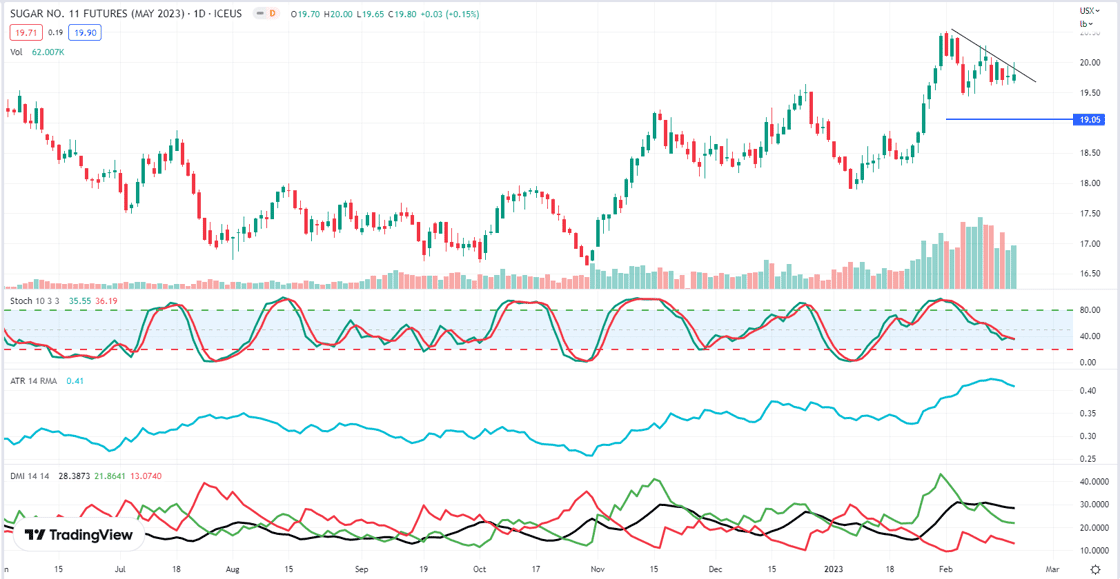
Task: Click the C19.80 close value
Action: [401, 14]
